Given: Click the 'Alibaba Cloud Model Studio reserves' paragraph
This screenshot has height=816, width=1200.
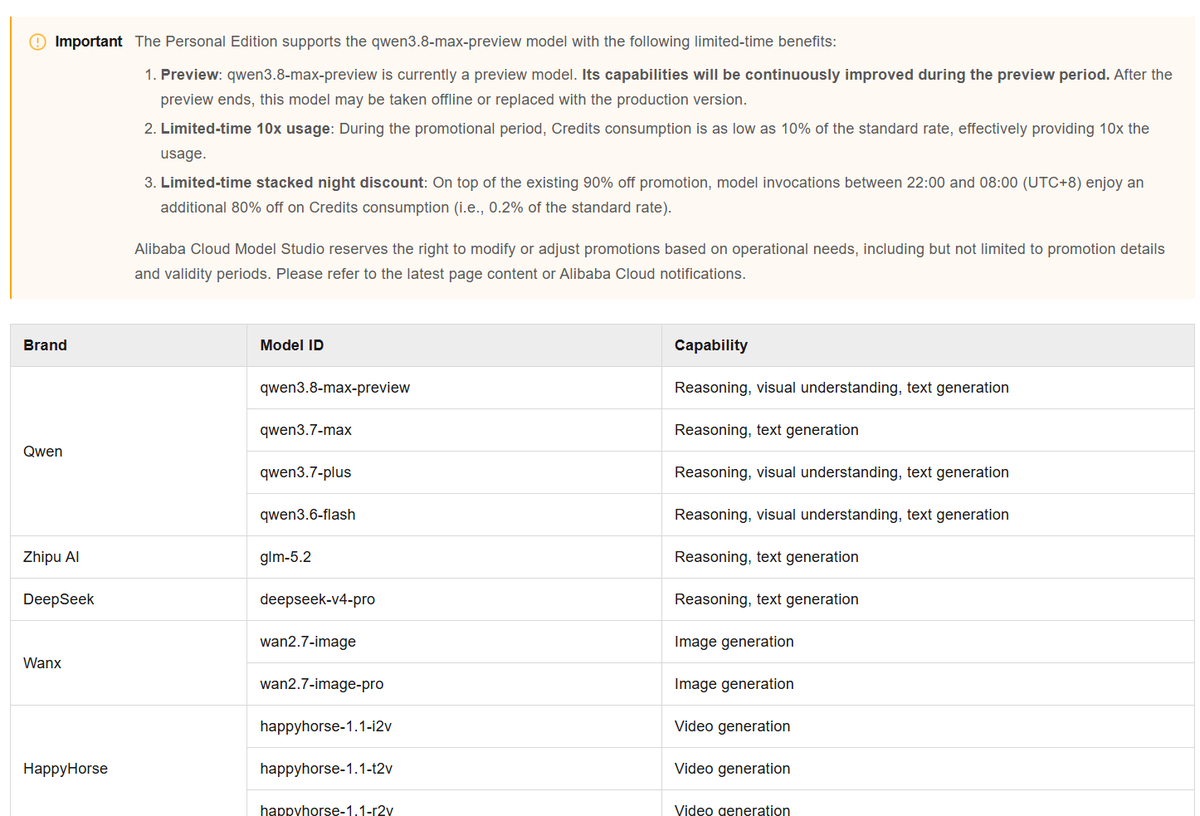Looking at the screenshot, I should tap(650, 261).
